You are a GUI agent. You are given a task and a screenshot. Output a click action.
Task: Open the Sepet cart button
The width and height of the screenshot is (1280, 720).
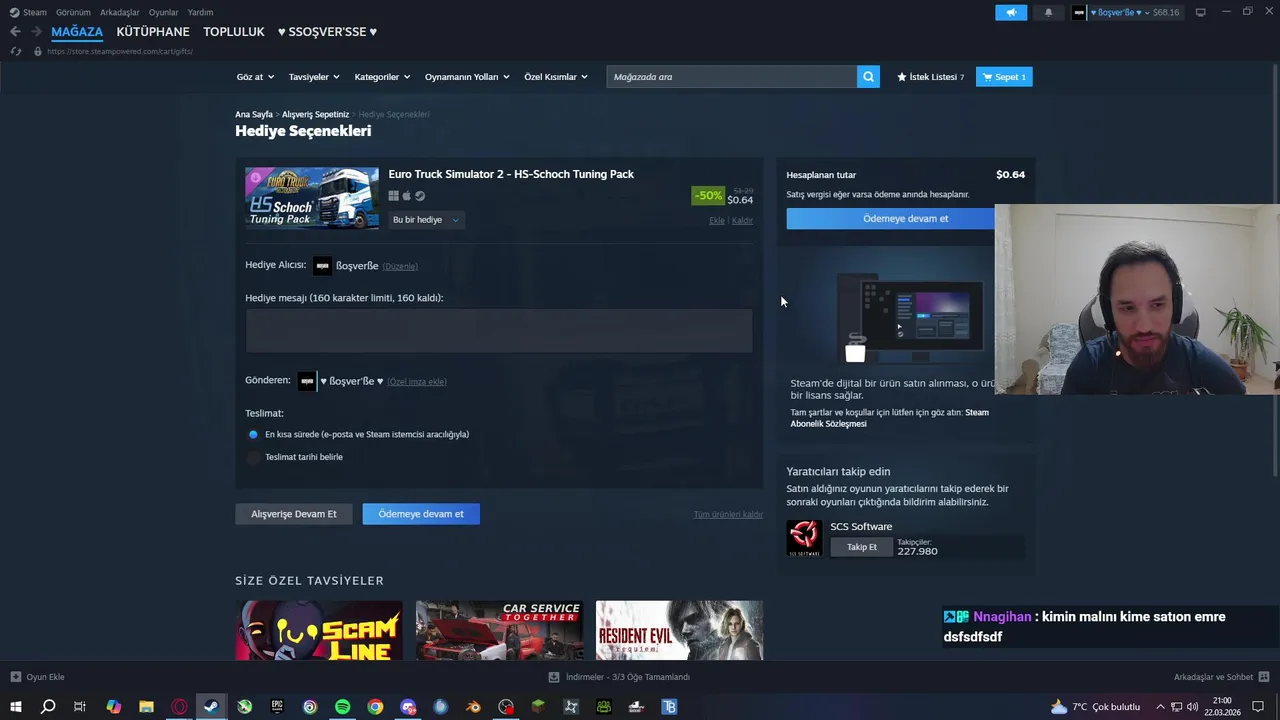point(1004,77)
